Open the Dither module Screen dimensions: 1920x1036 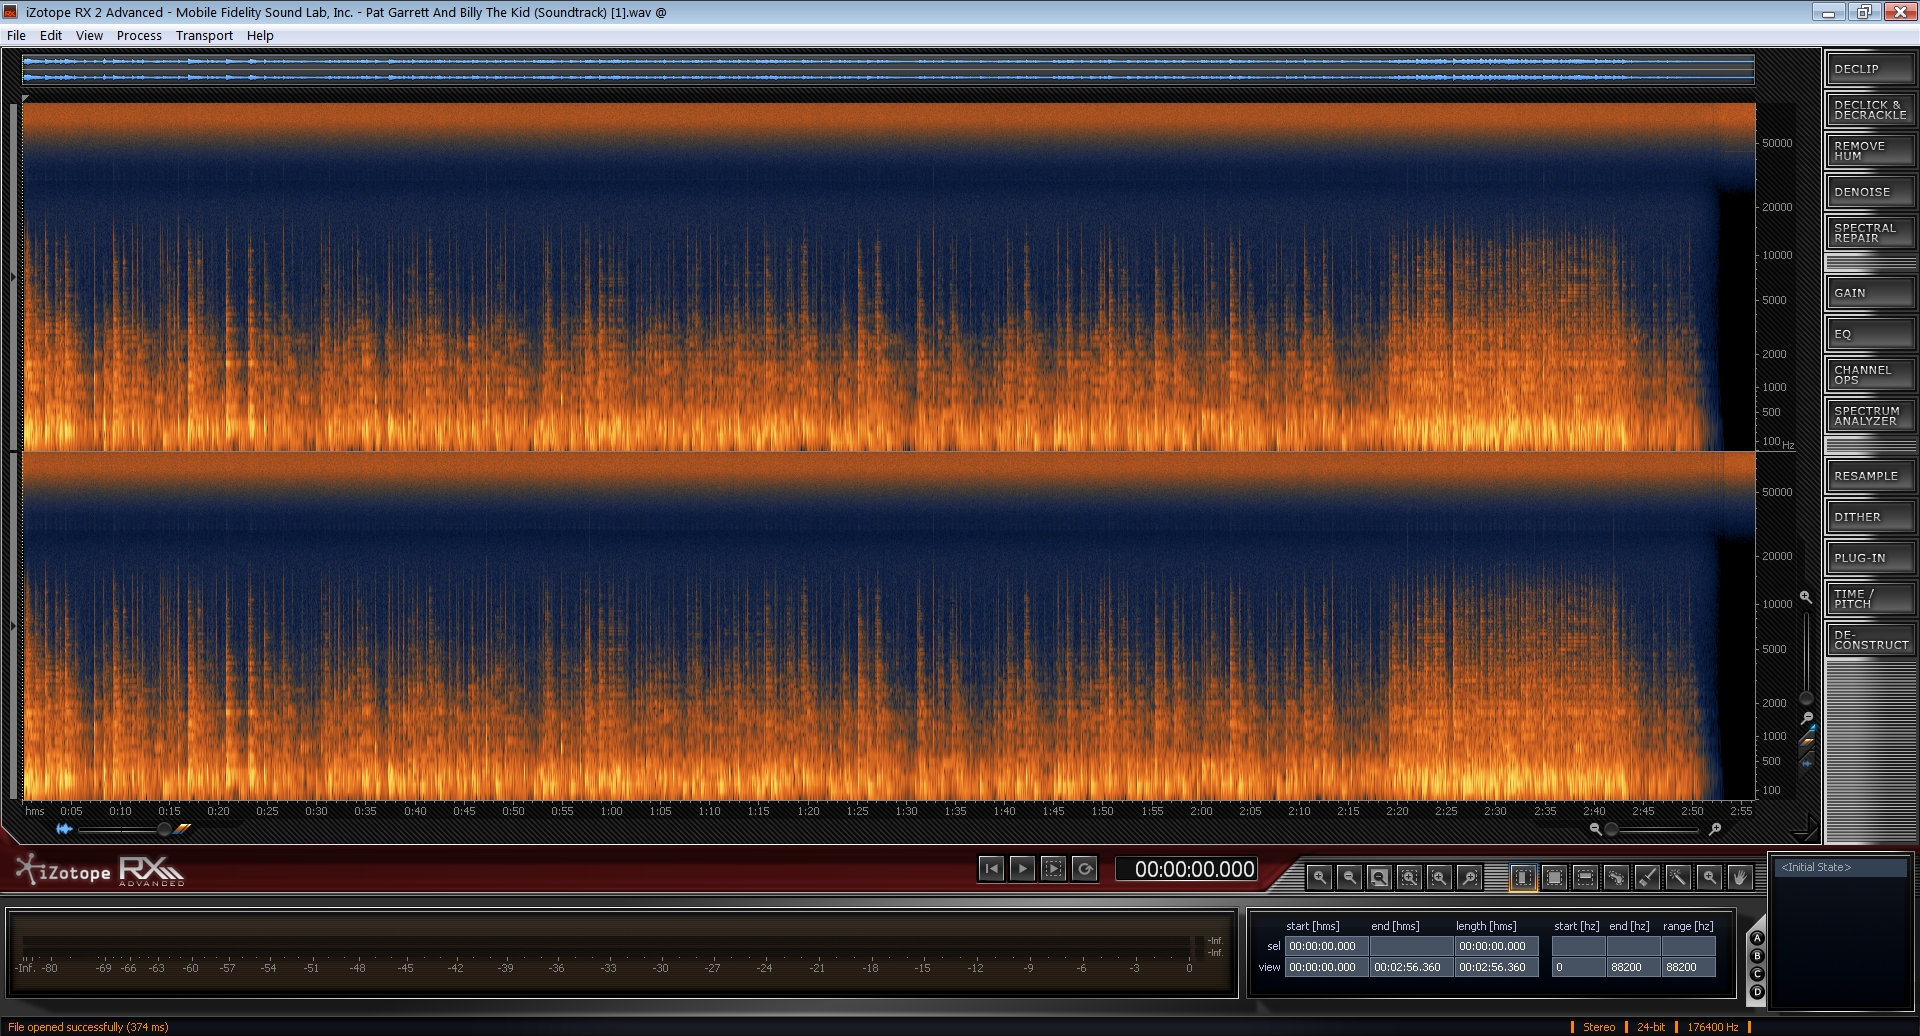click(1870, 517)
